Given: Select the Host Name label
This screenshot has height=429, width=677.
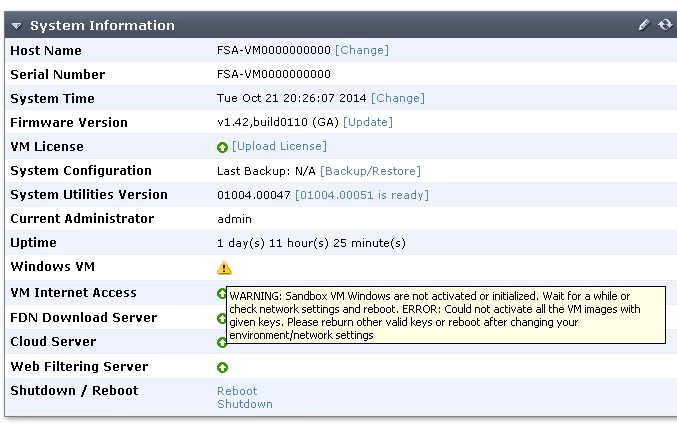Looking at the screenshot, I should tap(46, 50).
